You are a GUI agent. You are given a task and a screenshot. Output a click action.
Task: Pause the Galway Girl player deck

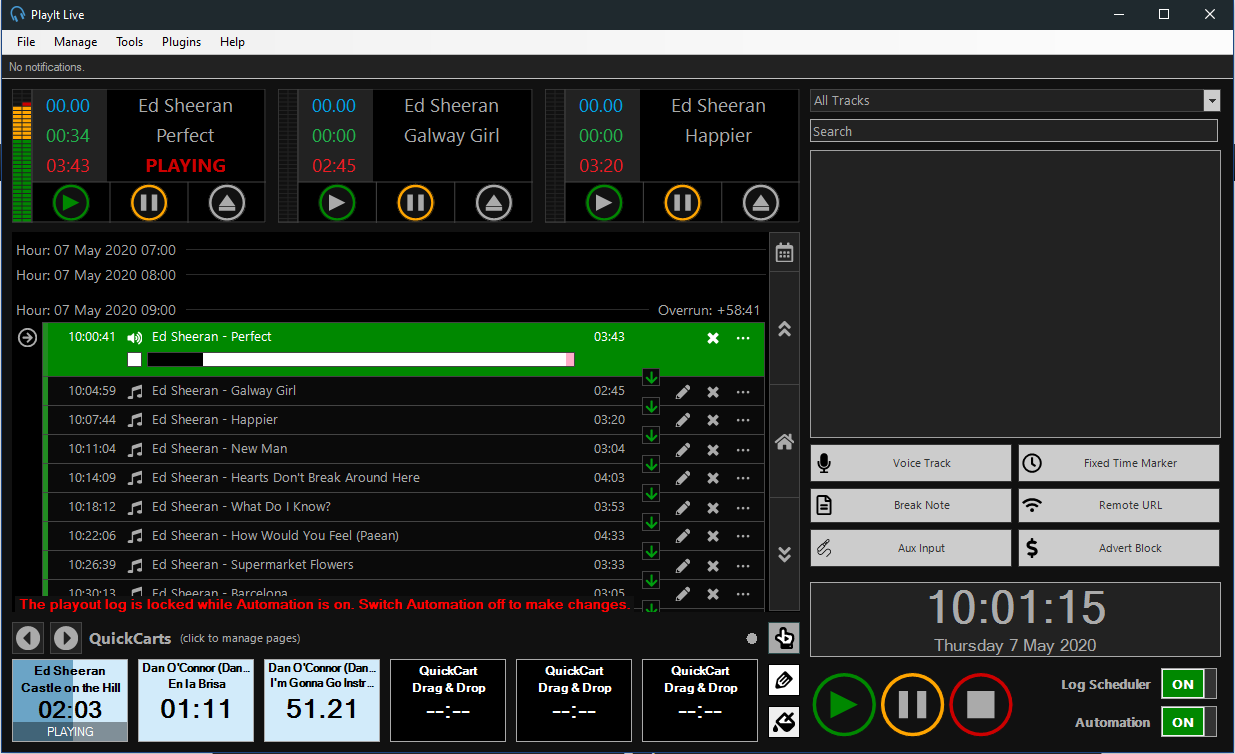(415, 202)
